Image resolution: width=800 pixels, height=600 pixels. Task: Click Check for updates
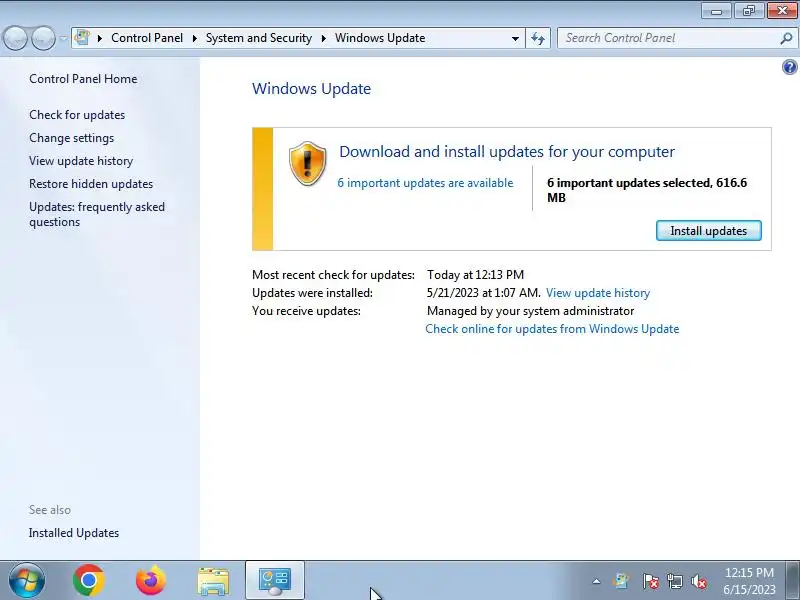tap(77, 115)
